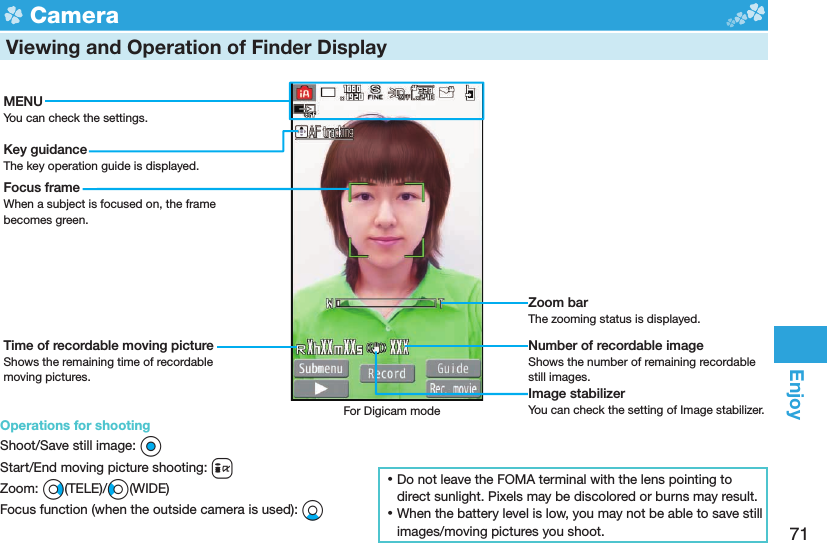Click the 'Camera' header title

pyautogui.click(x=74, y=15)
